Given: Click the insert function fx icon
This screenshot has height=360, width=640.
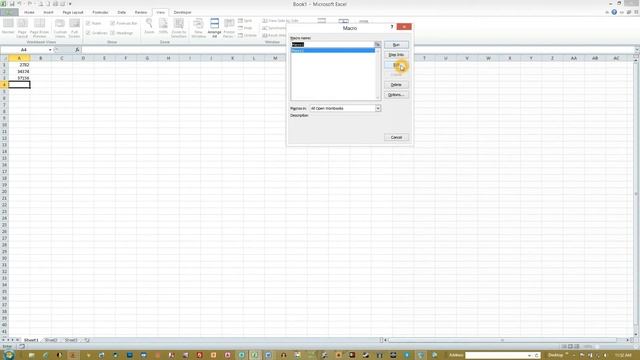Looking at the screenshot, I should pos(77,50).
